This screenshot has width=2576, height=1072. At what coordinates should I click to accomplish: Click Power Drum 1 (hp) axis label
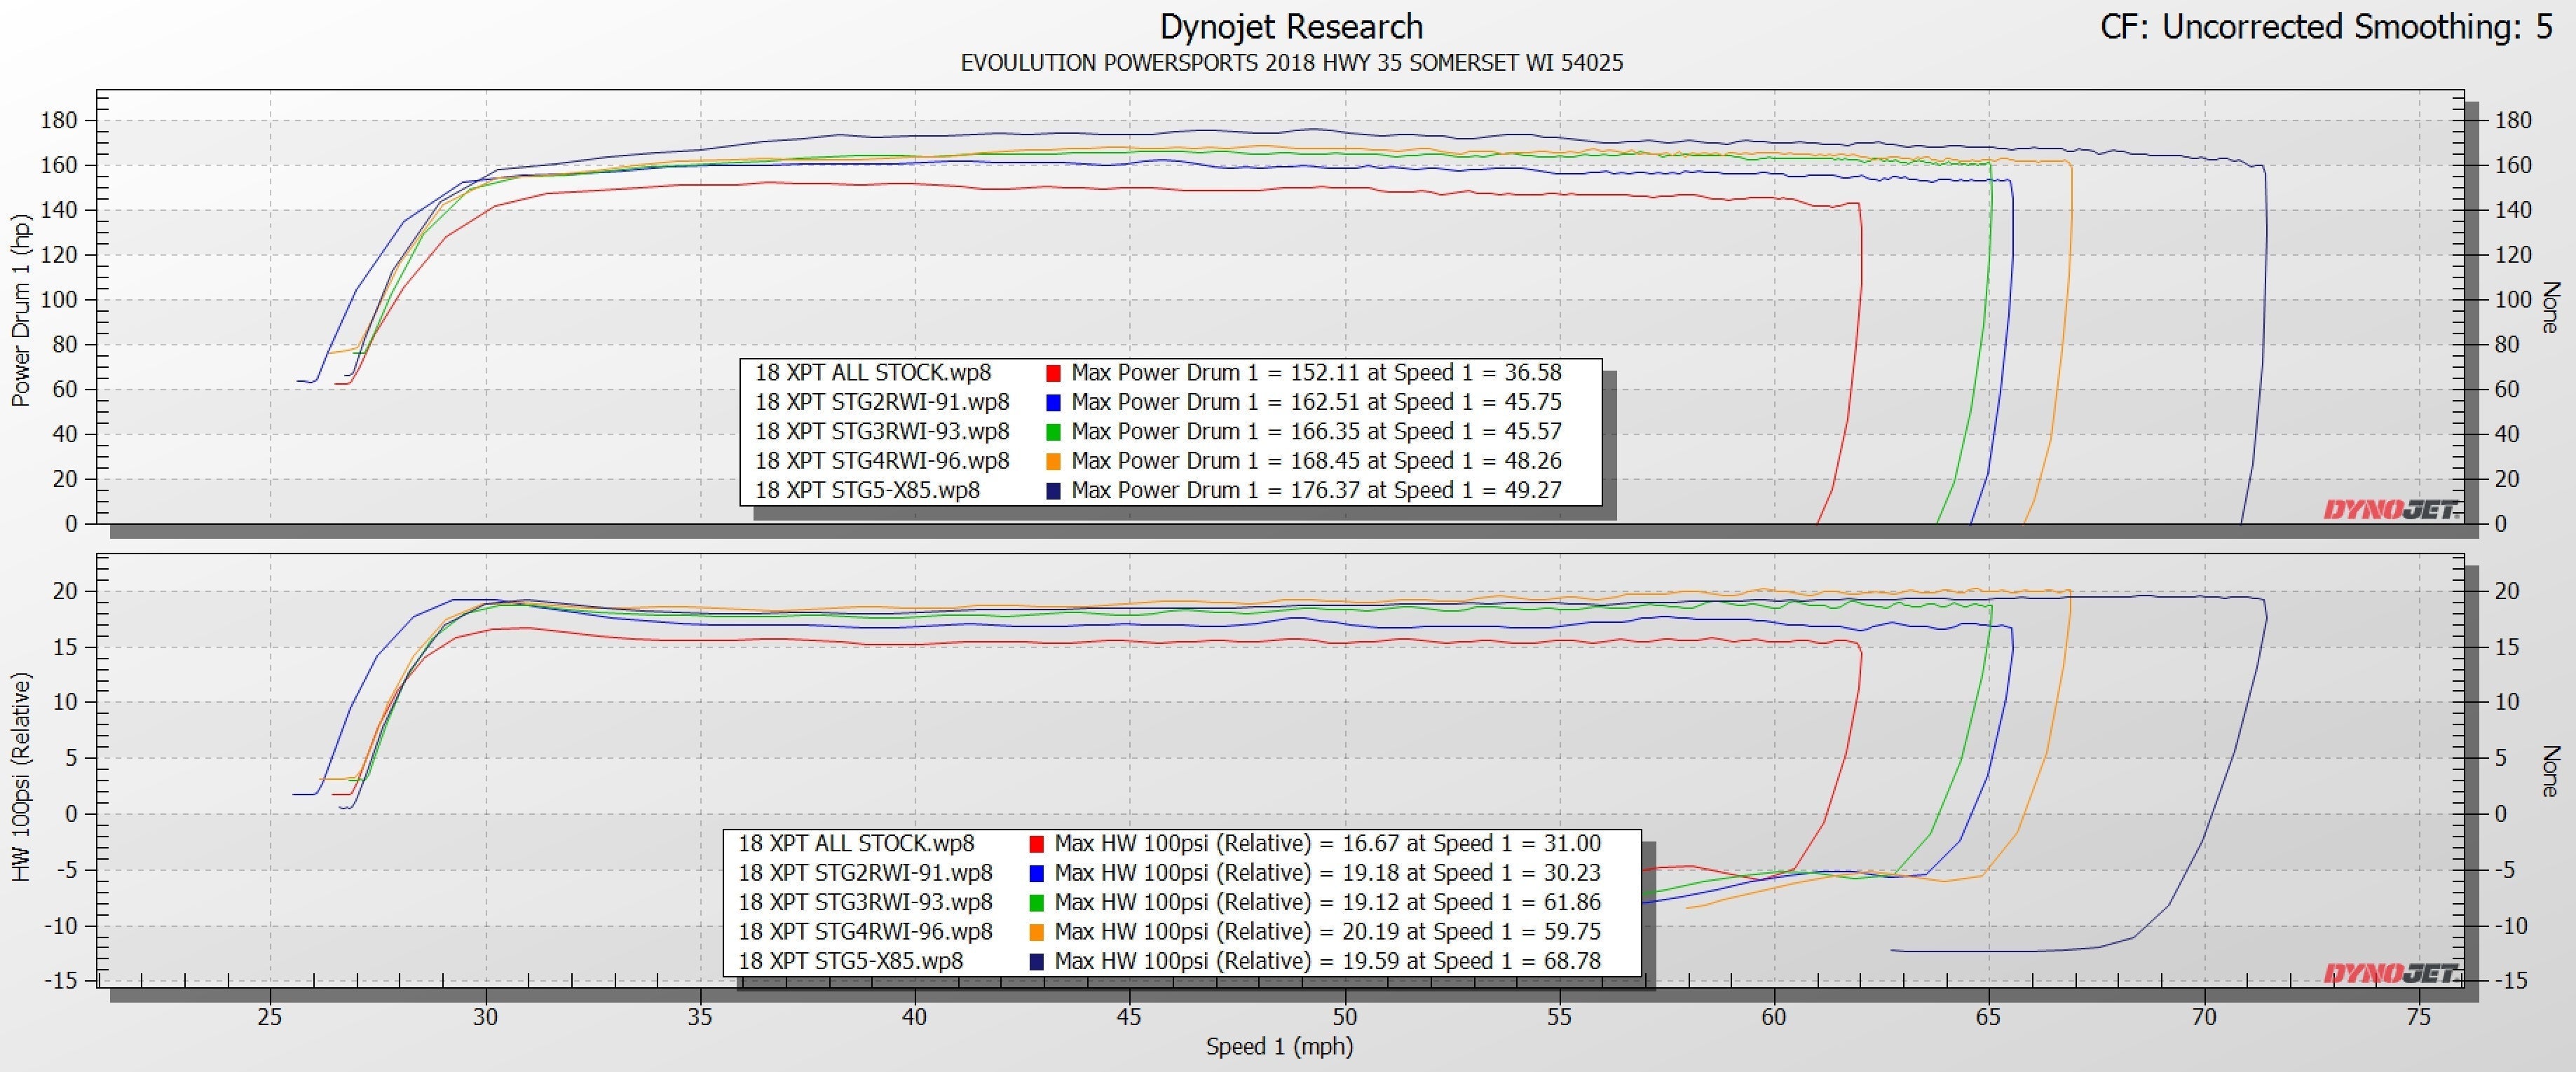[21, 310]
